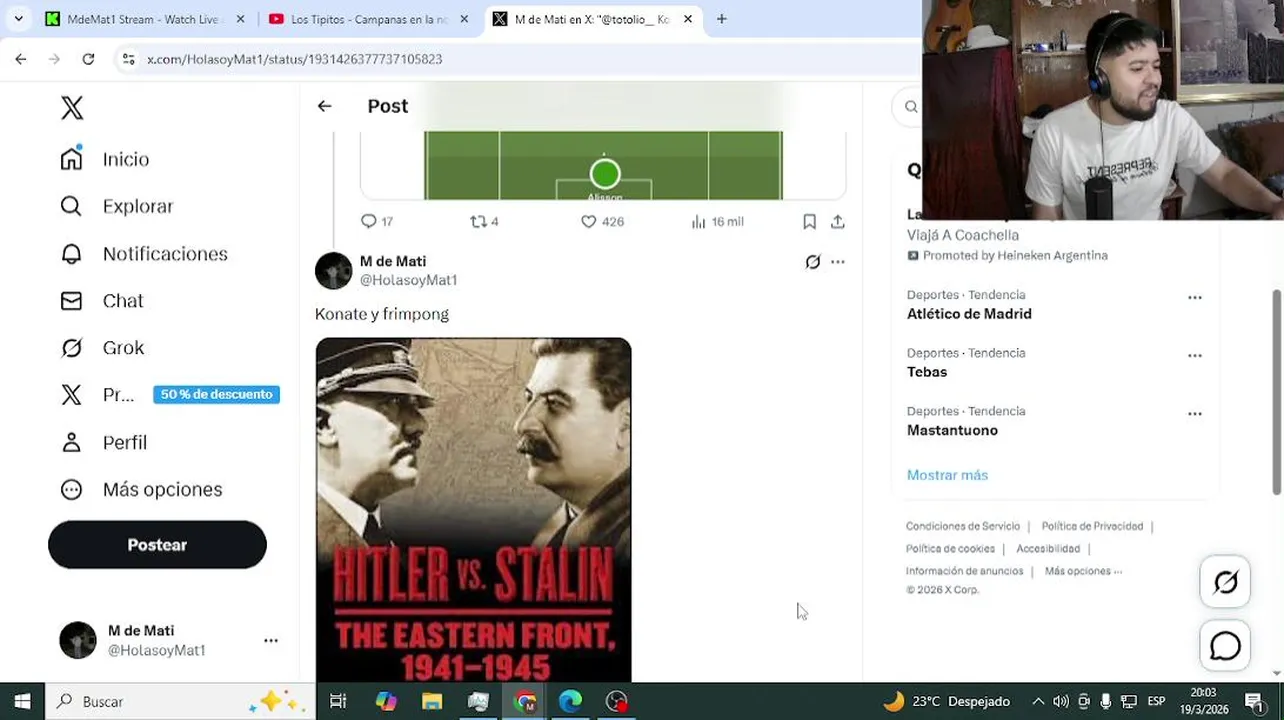Open the Windows Start menu

tap(22, 701)
